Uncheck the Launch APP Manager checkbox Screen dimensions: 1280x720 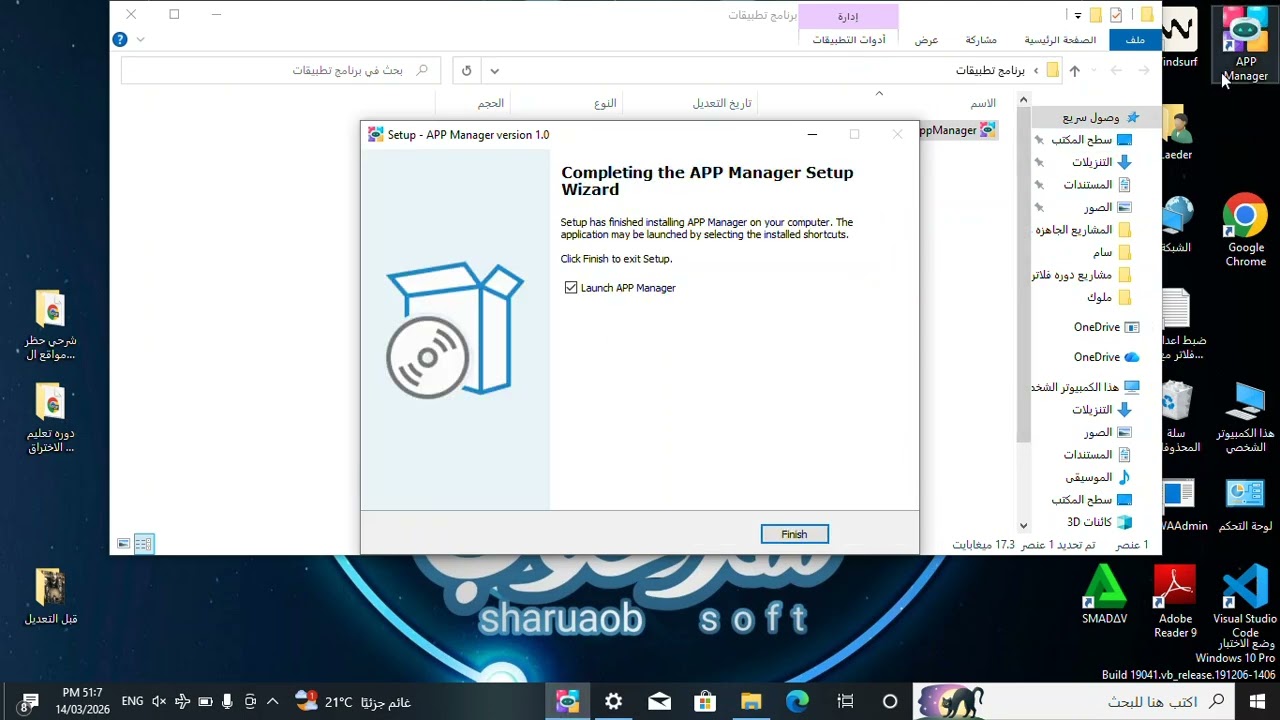[571, 288]
